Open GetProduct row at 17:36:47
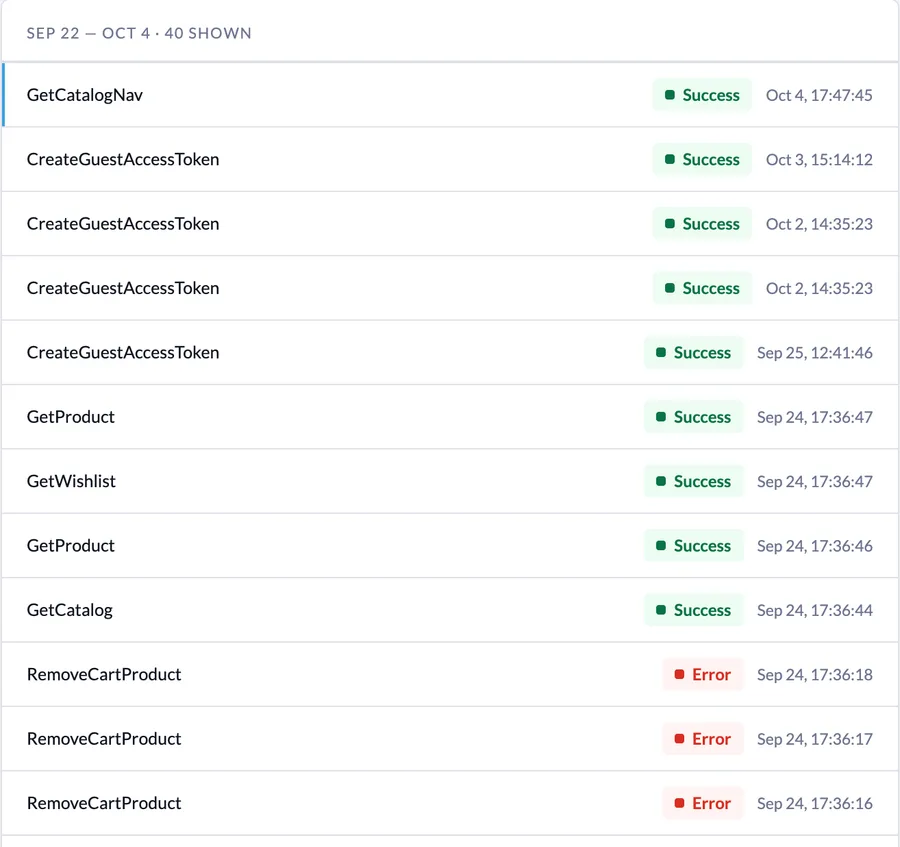This screenshot has width=900, height=847. pyautogui.click(x=450, y=417)
